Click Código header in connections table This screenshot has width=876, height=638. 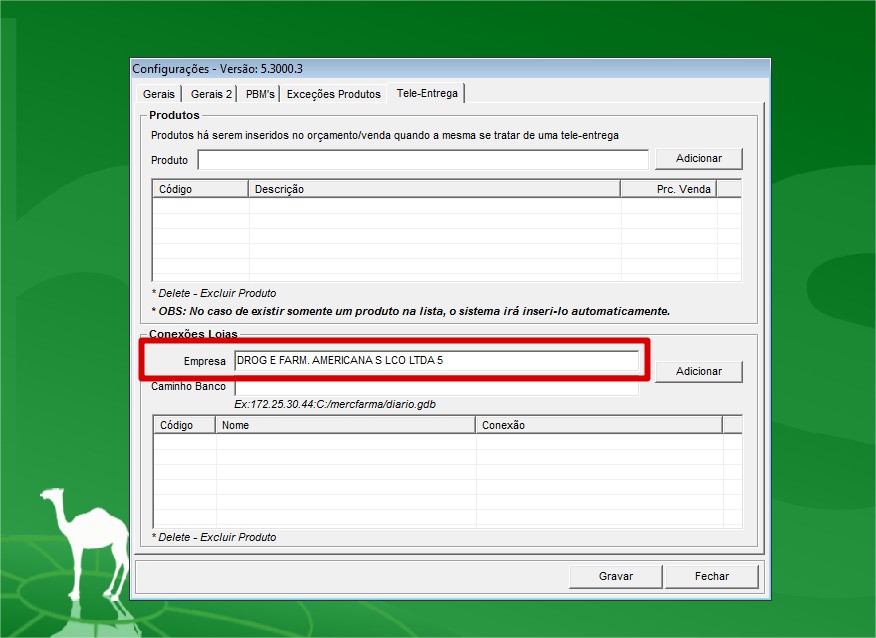[x=185, y=425]
